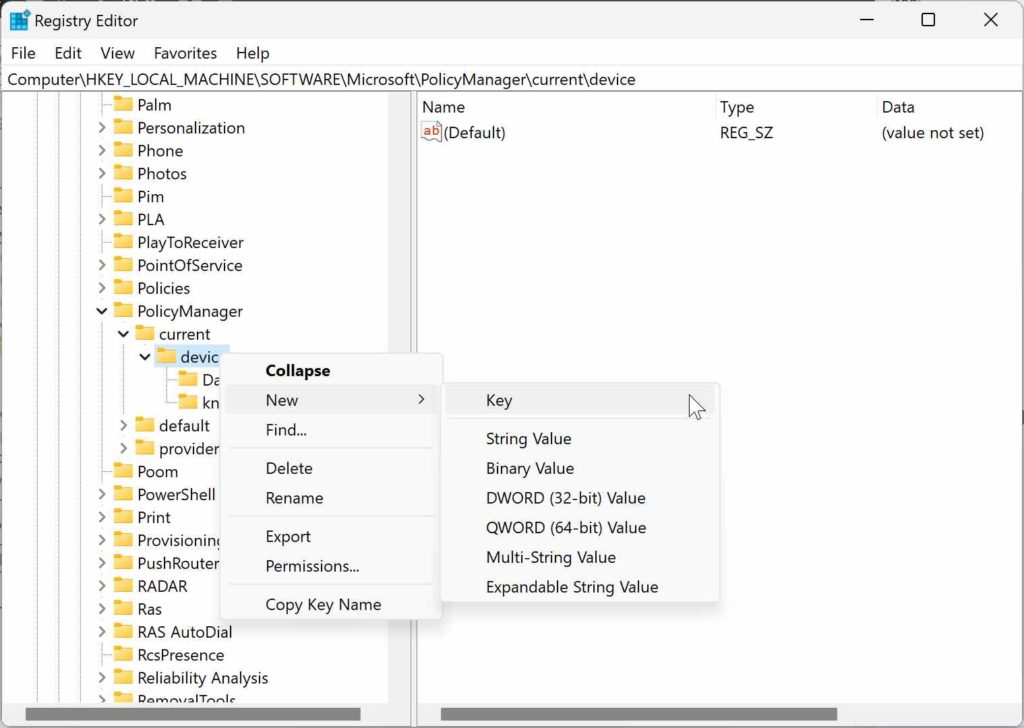Select the Personalization folder icon
The image size is (1024, 728).
coord(123,127)
